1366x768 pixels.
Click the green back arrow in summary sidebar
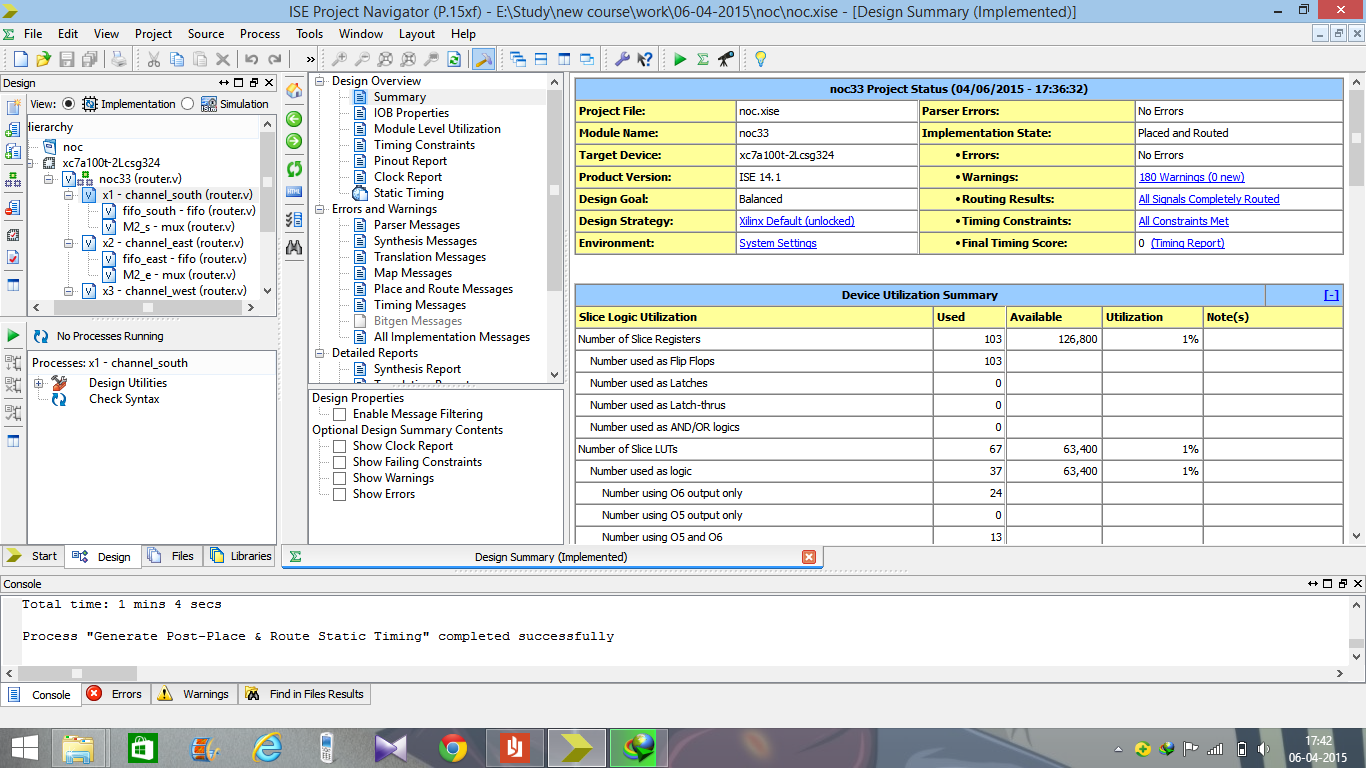(294, 118)
